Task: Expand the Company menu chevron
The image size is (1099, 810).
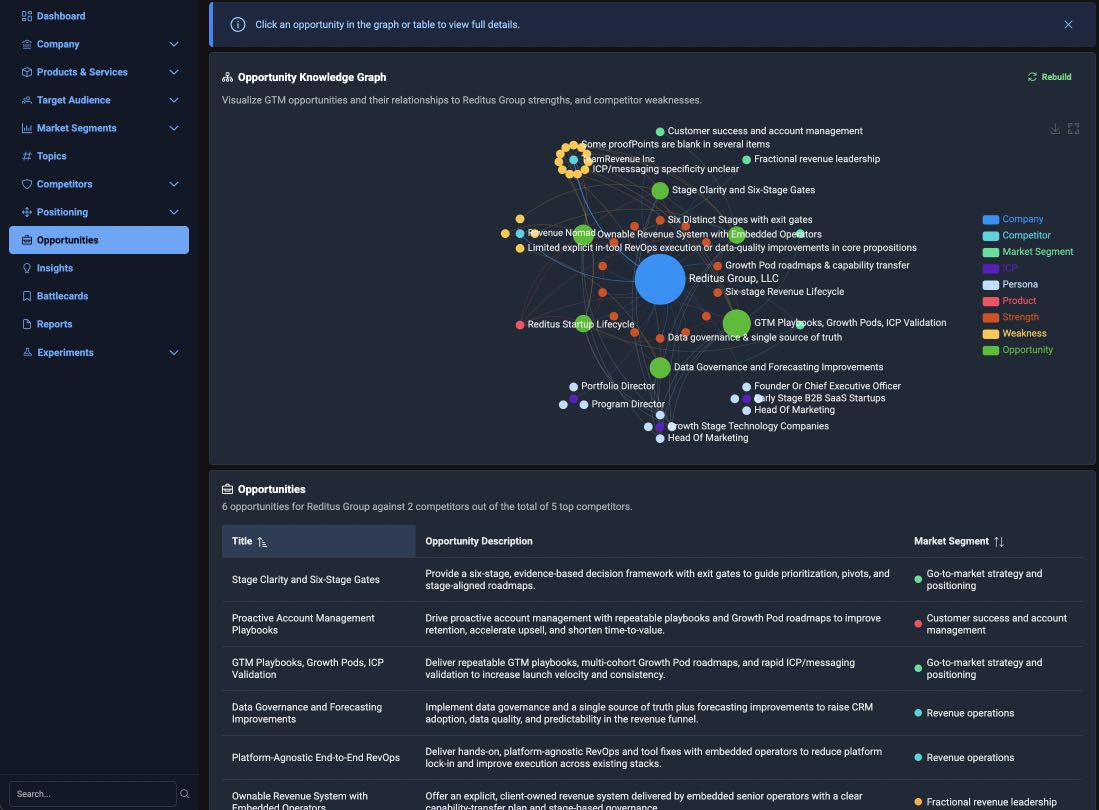Action: [174, 44]
